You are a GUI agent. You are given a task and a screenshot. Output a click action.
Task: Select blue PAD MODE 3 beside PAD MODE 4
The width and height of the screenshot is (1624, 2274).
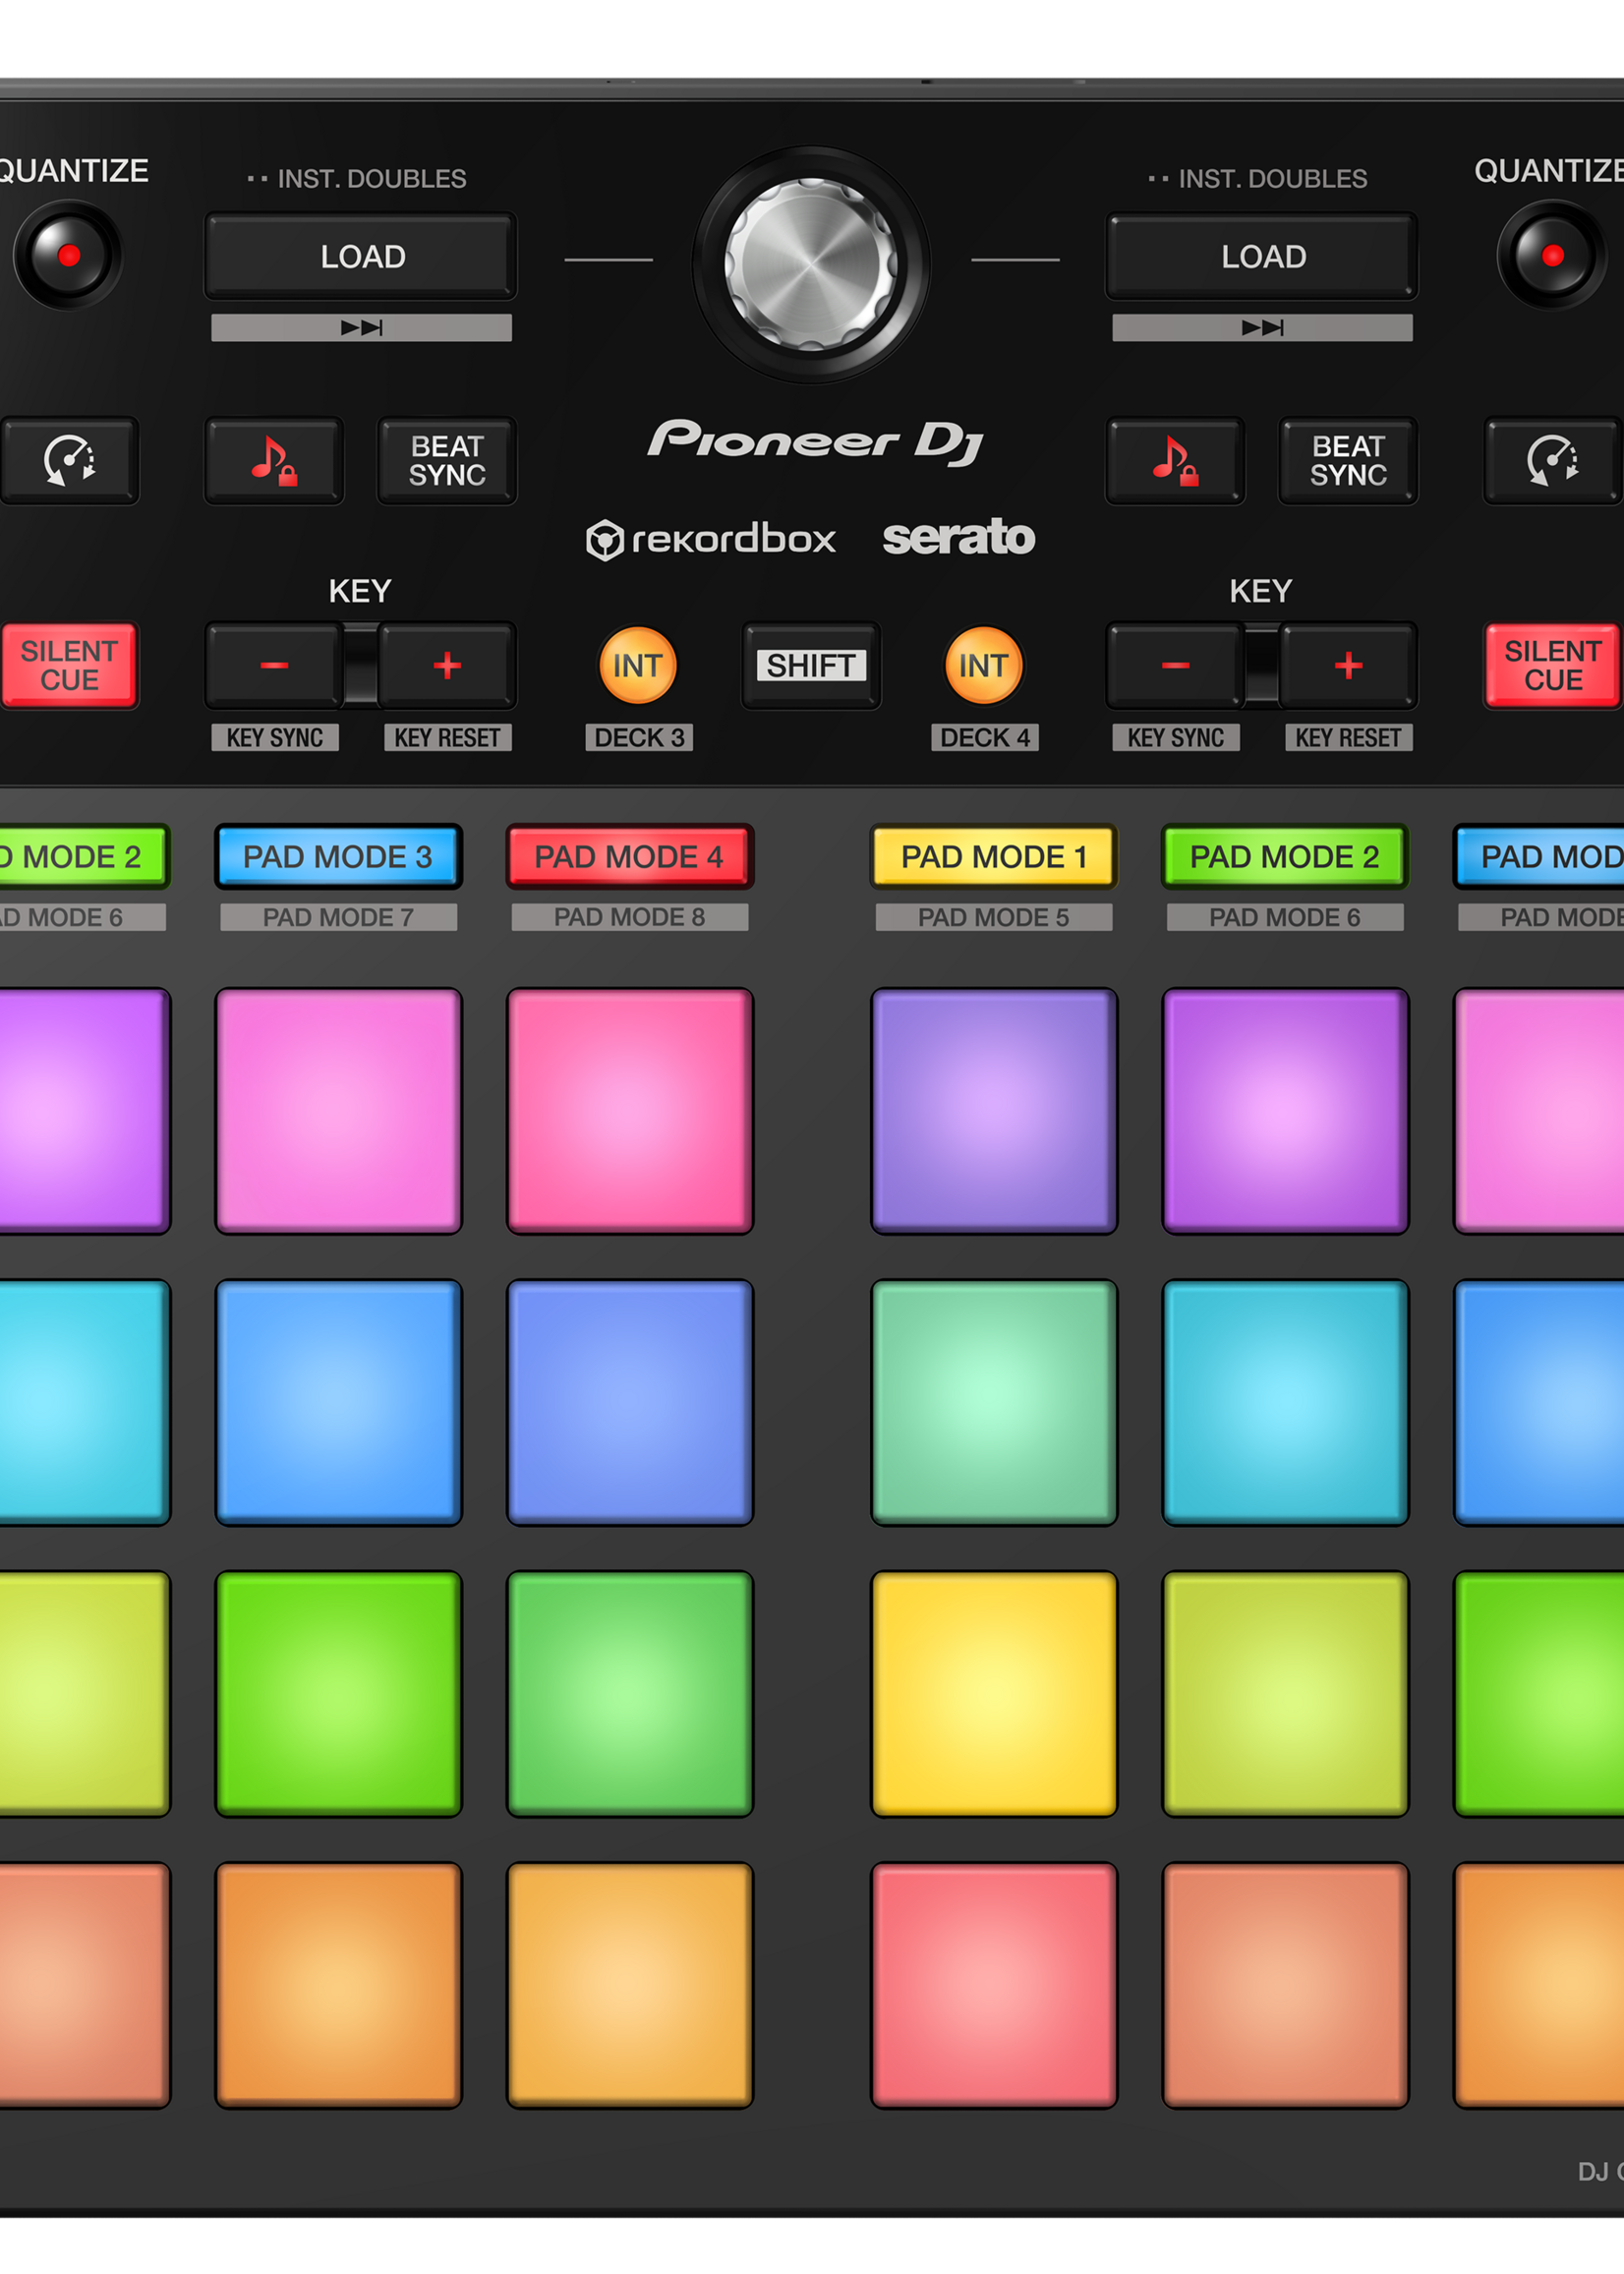(338, 856)
